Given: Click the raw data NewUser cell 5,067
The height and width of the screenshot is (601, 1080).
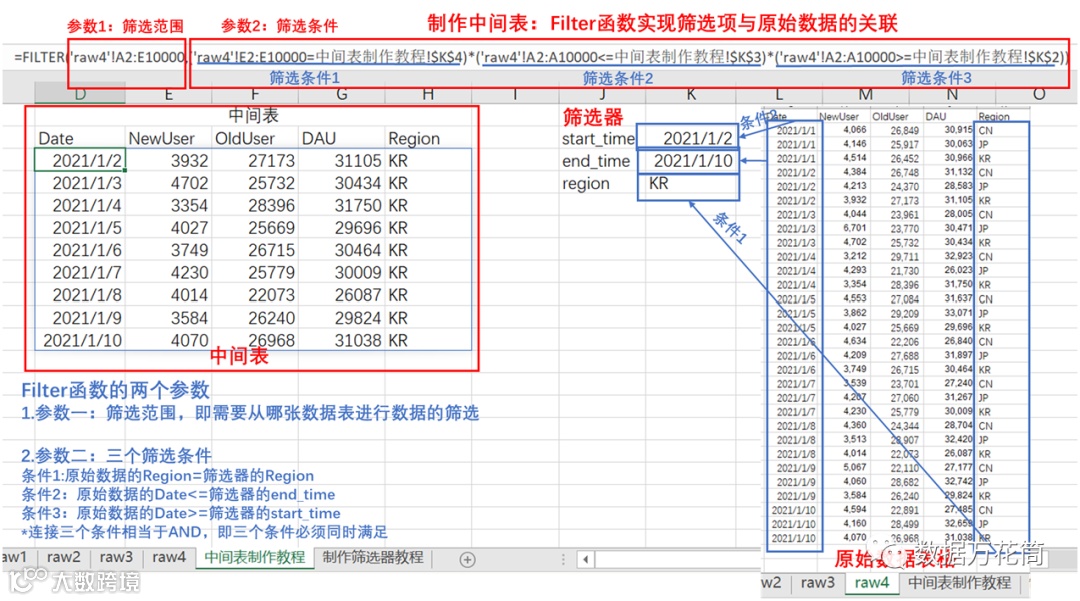Looking at the screenshot, I should pos(854,467).
